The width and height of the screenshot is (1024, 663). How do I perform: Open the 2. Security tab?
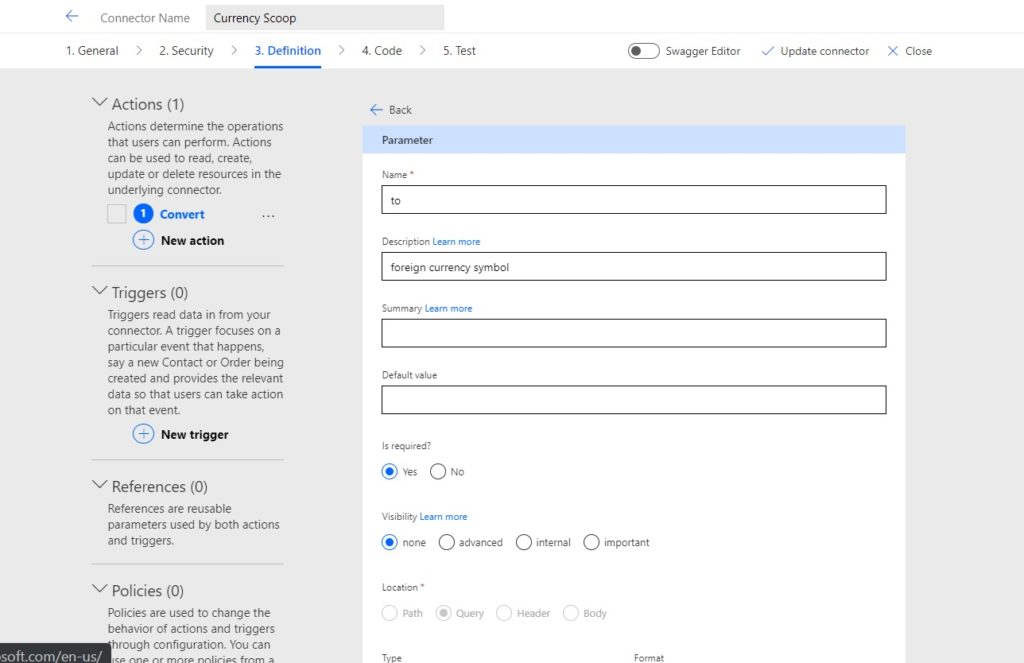186,50
